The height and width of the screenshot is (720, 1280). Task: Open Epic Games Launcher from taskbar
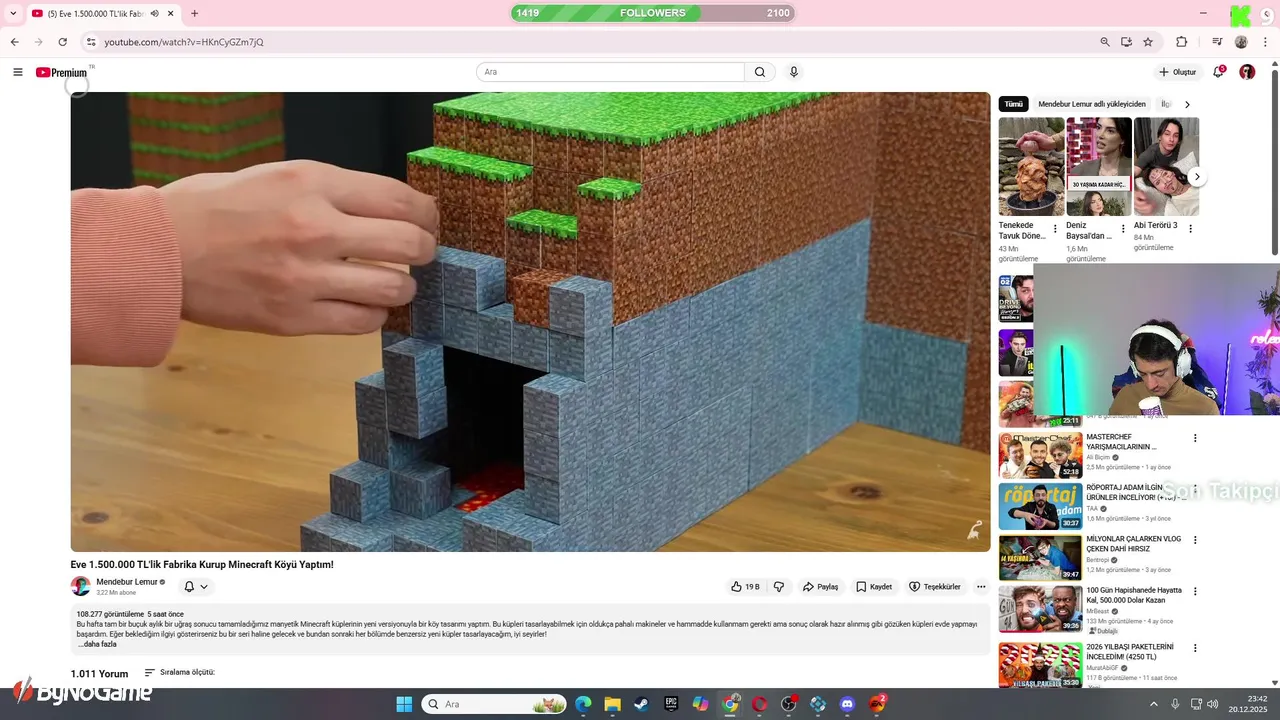(671, 704)
